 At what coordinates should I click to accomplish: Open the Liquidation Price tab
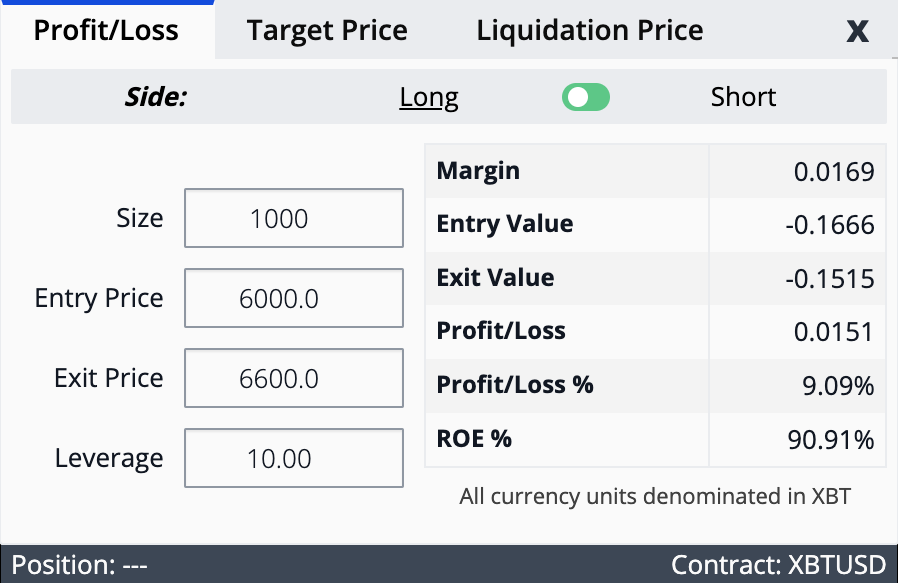(x=590, y=30)
